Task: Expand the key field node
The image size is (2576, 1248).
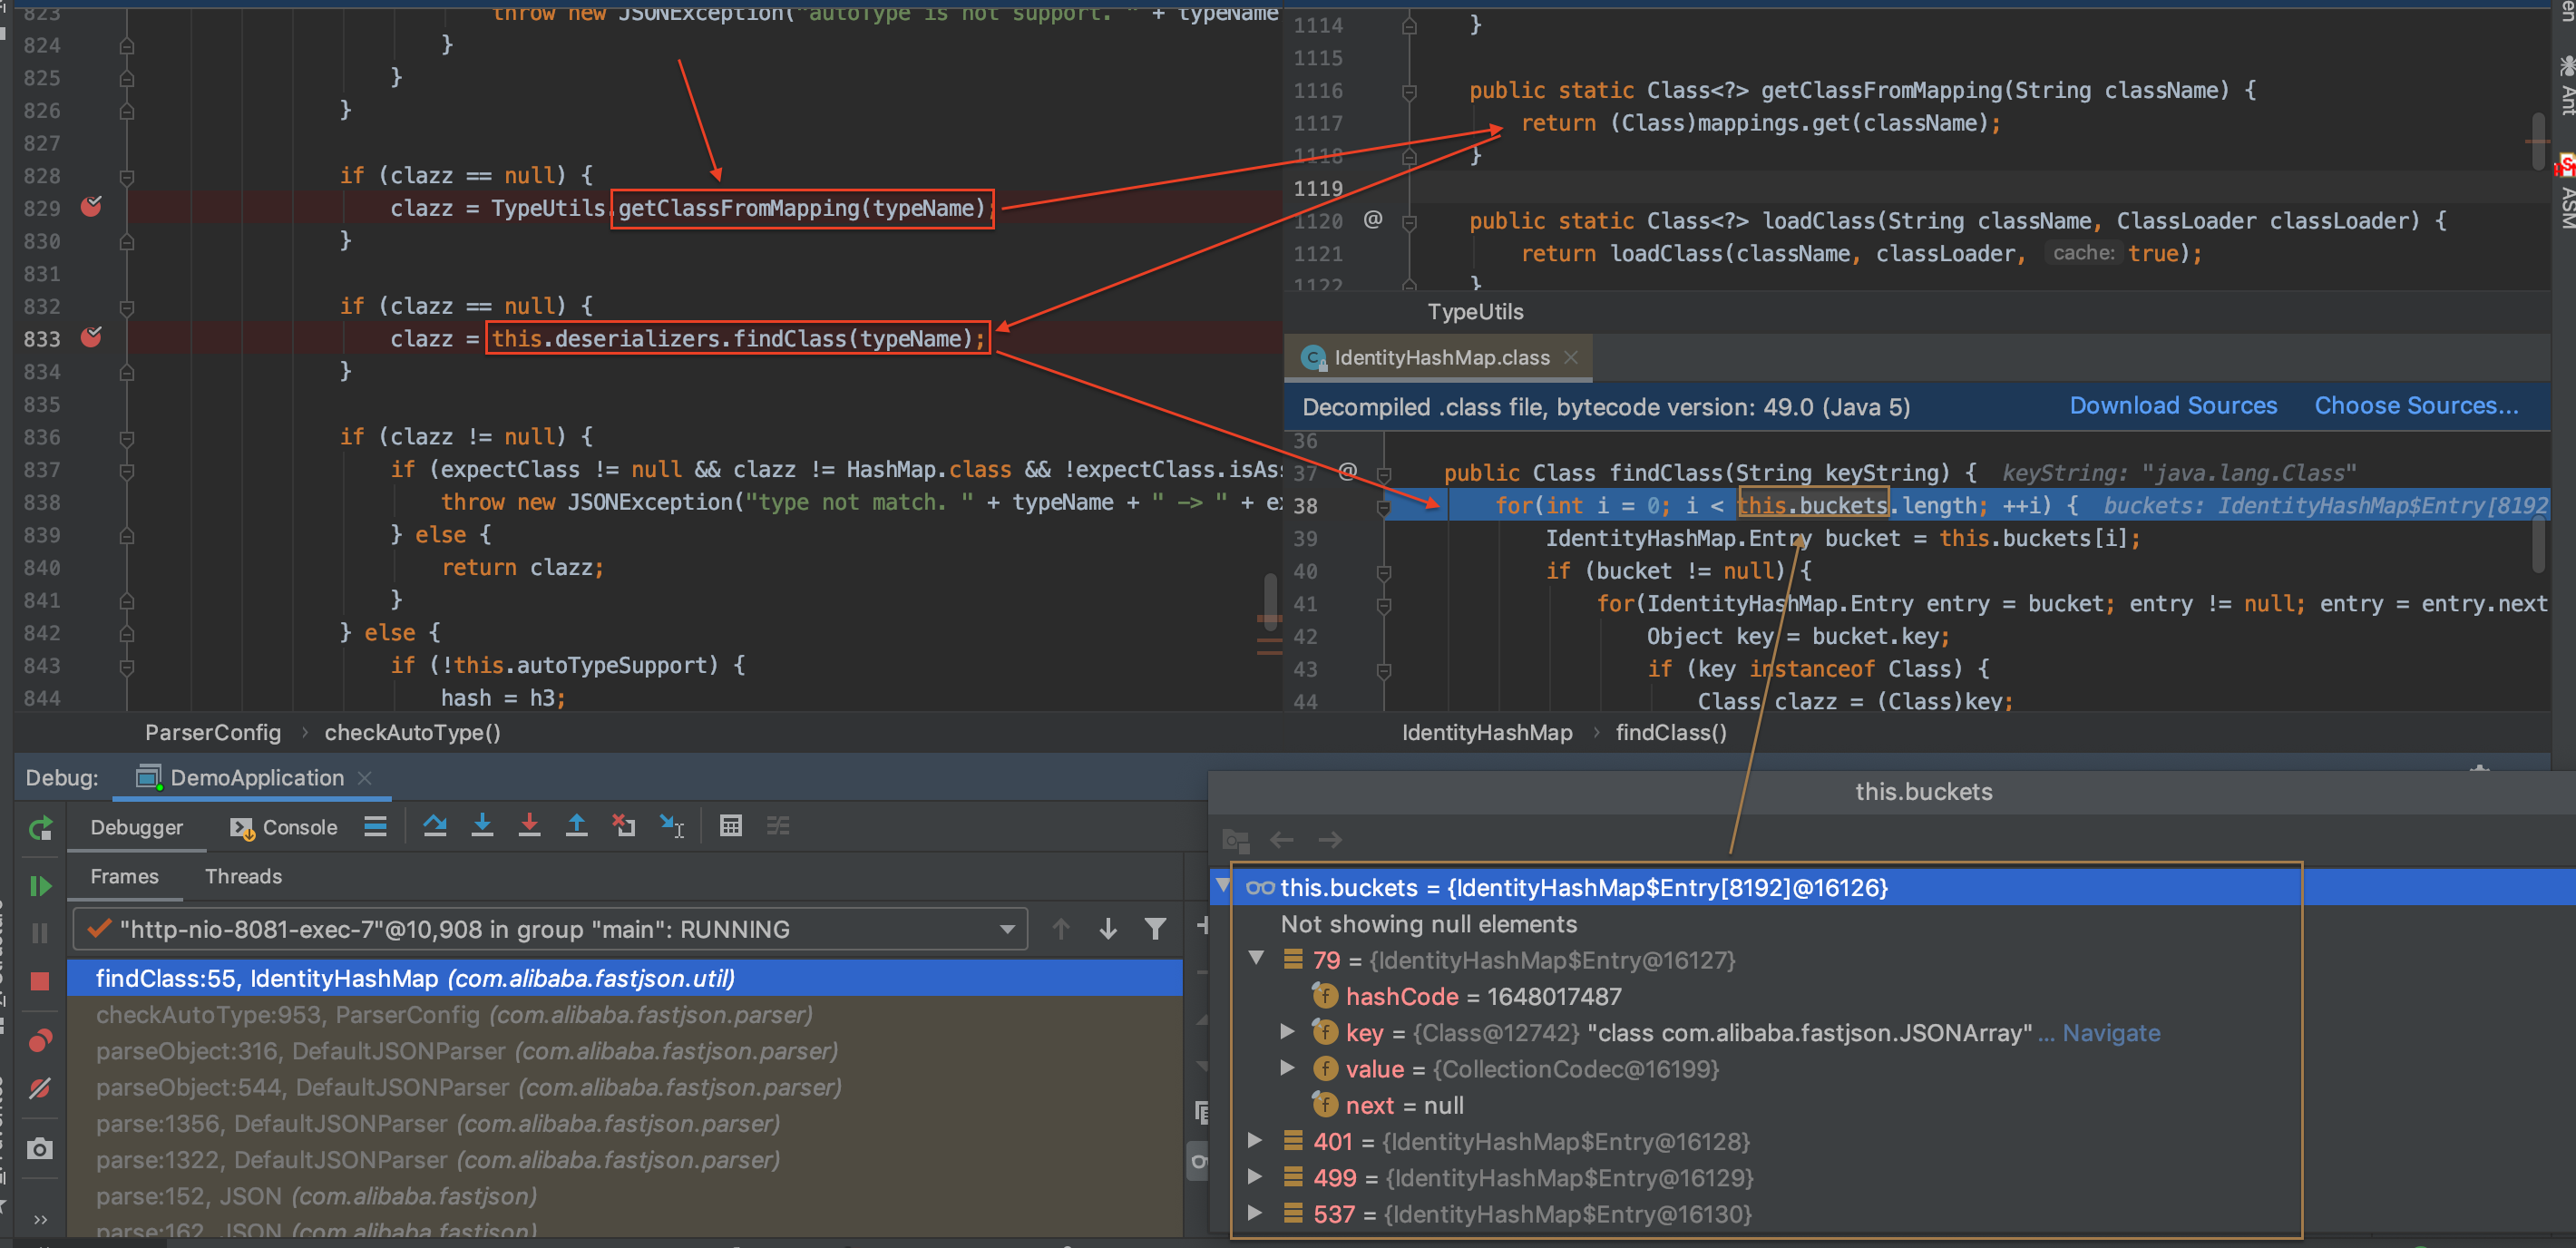Action: tap(1288, 1032)
